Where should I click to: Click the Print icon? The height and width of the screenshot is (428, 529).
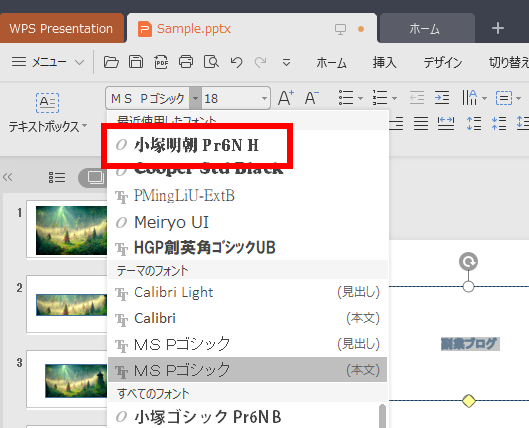coord(186,62)
